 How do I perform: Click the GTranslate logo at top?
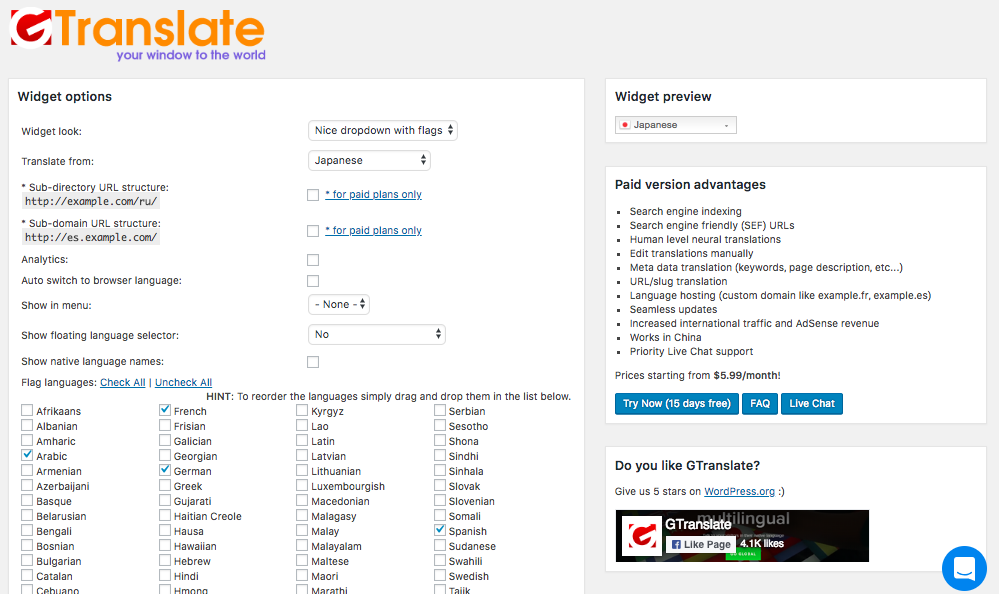(x=138, y=34)
